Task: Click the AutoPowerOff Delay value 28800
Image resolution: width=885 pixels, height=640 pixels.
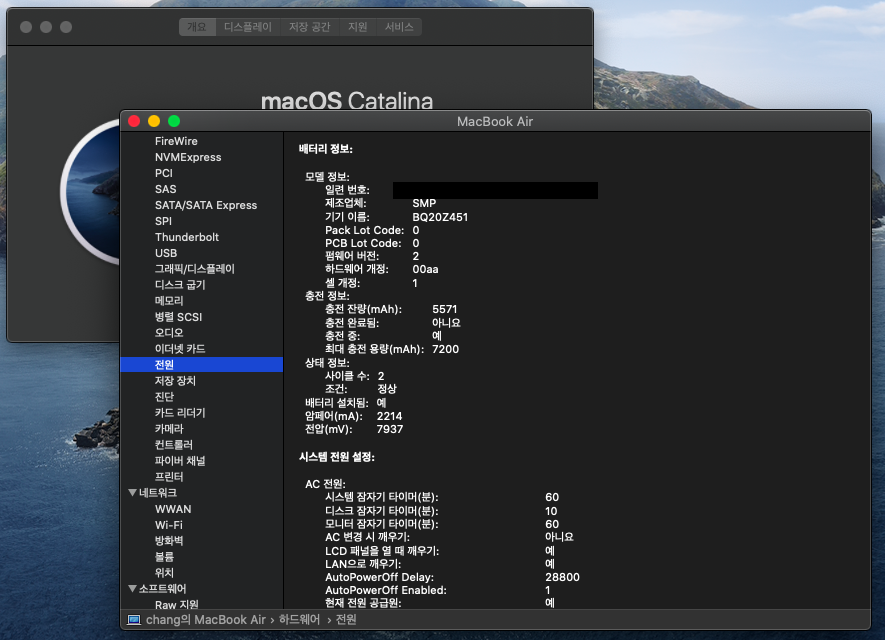Action: click(562, 577)
